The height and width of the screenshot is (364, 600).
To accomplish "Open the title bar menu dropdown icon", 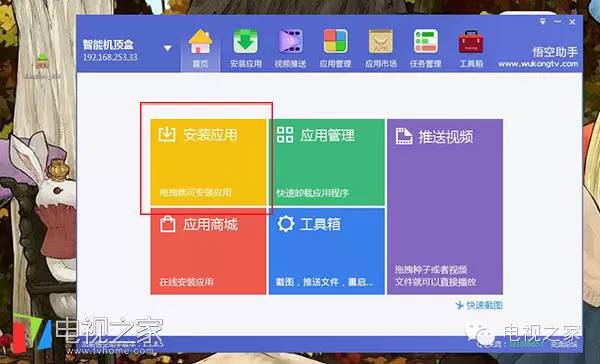I will click(543, 22).
